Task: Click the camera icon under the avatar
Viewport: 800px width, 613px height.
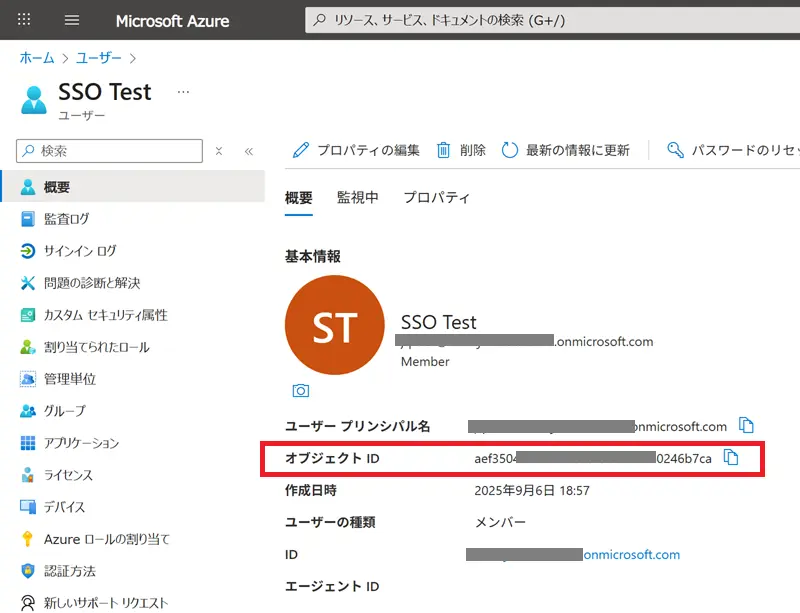Action: (300, 390)
